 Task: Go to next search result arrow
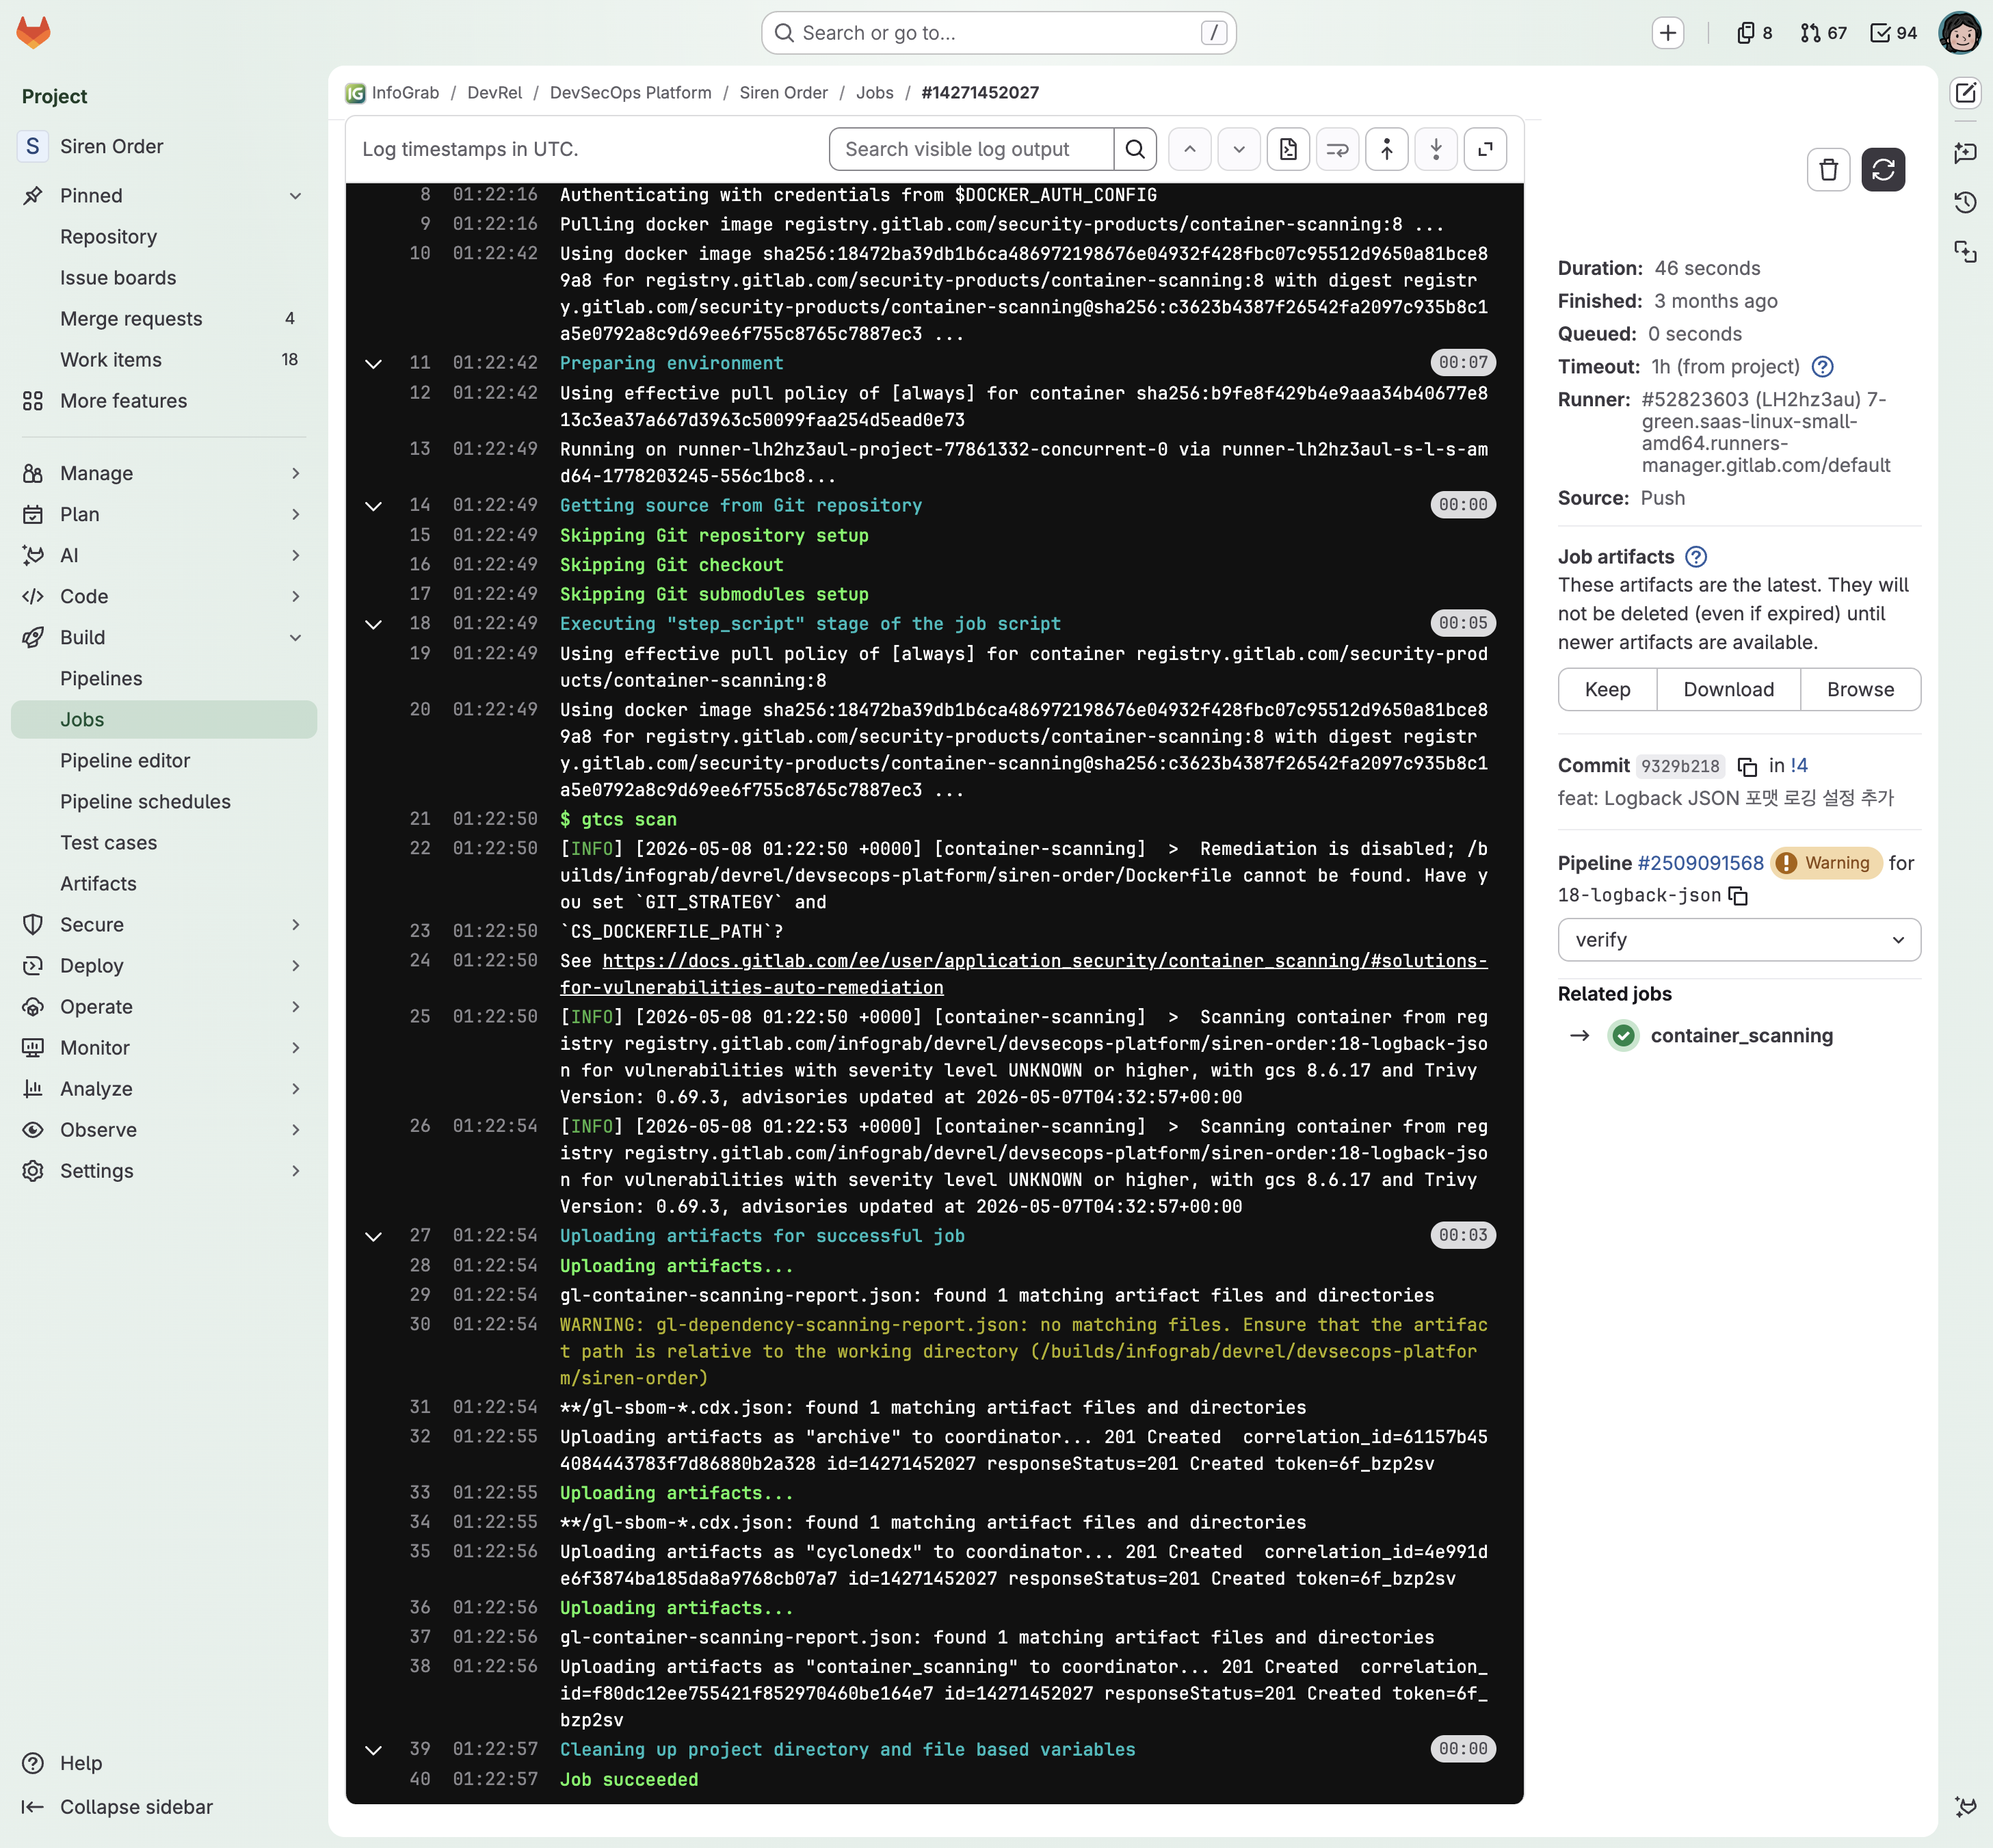1238,149
